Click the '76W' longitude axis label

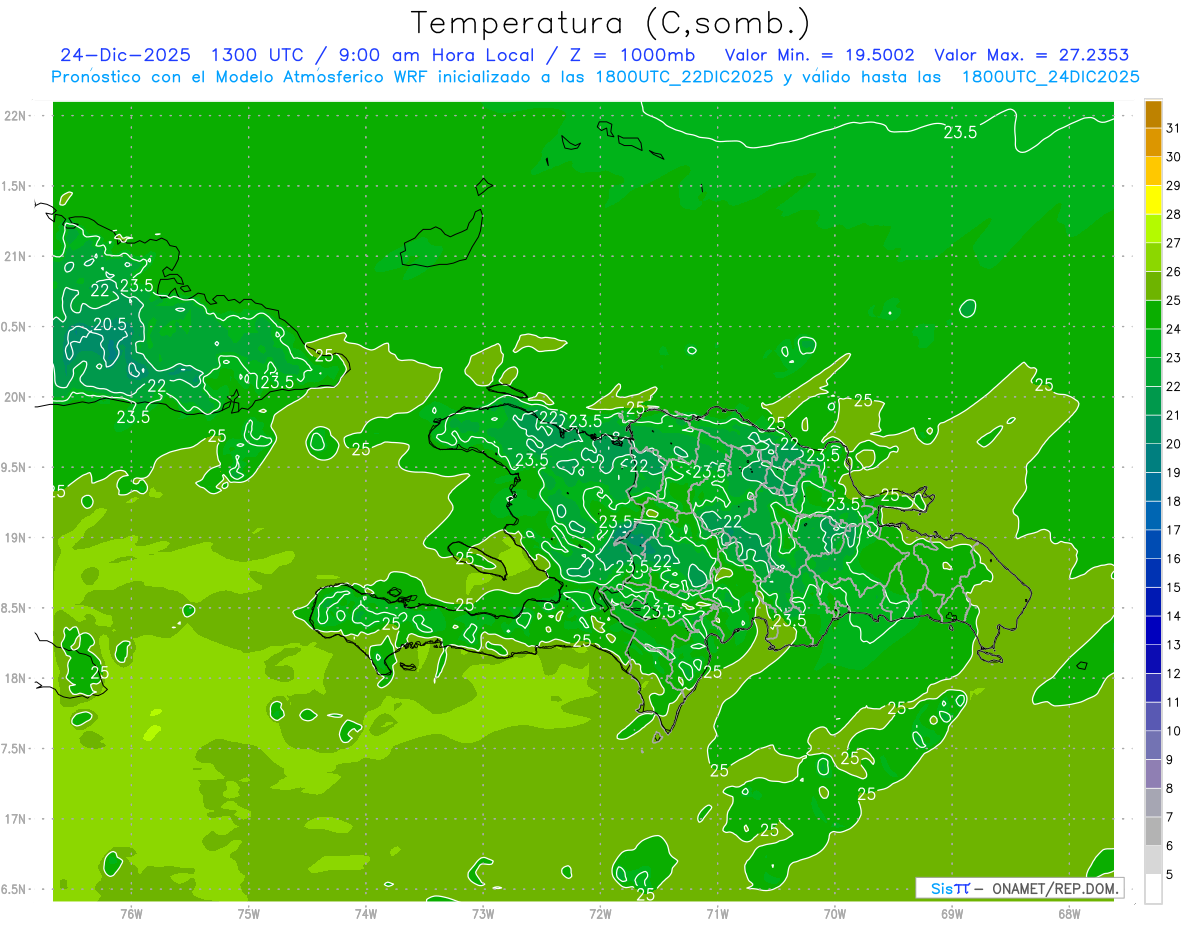click(x=131, y=913)
